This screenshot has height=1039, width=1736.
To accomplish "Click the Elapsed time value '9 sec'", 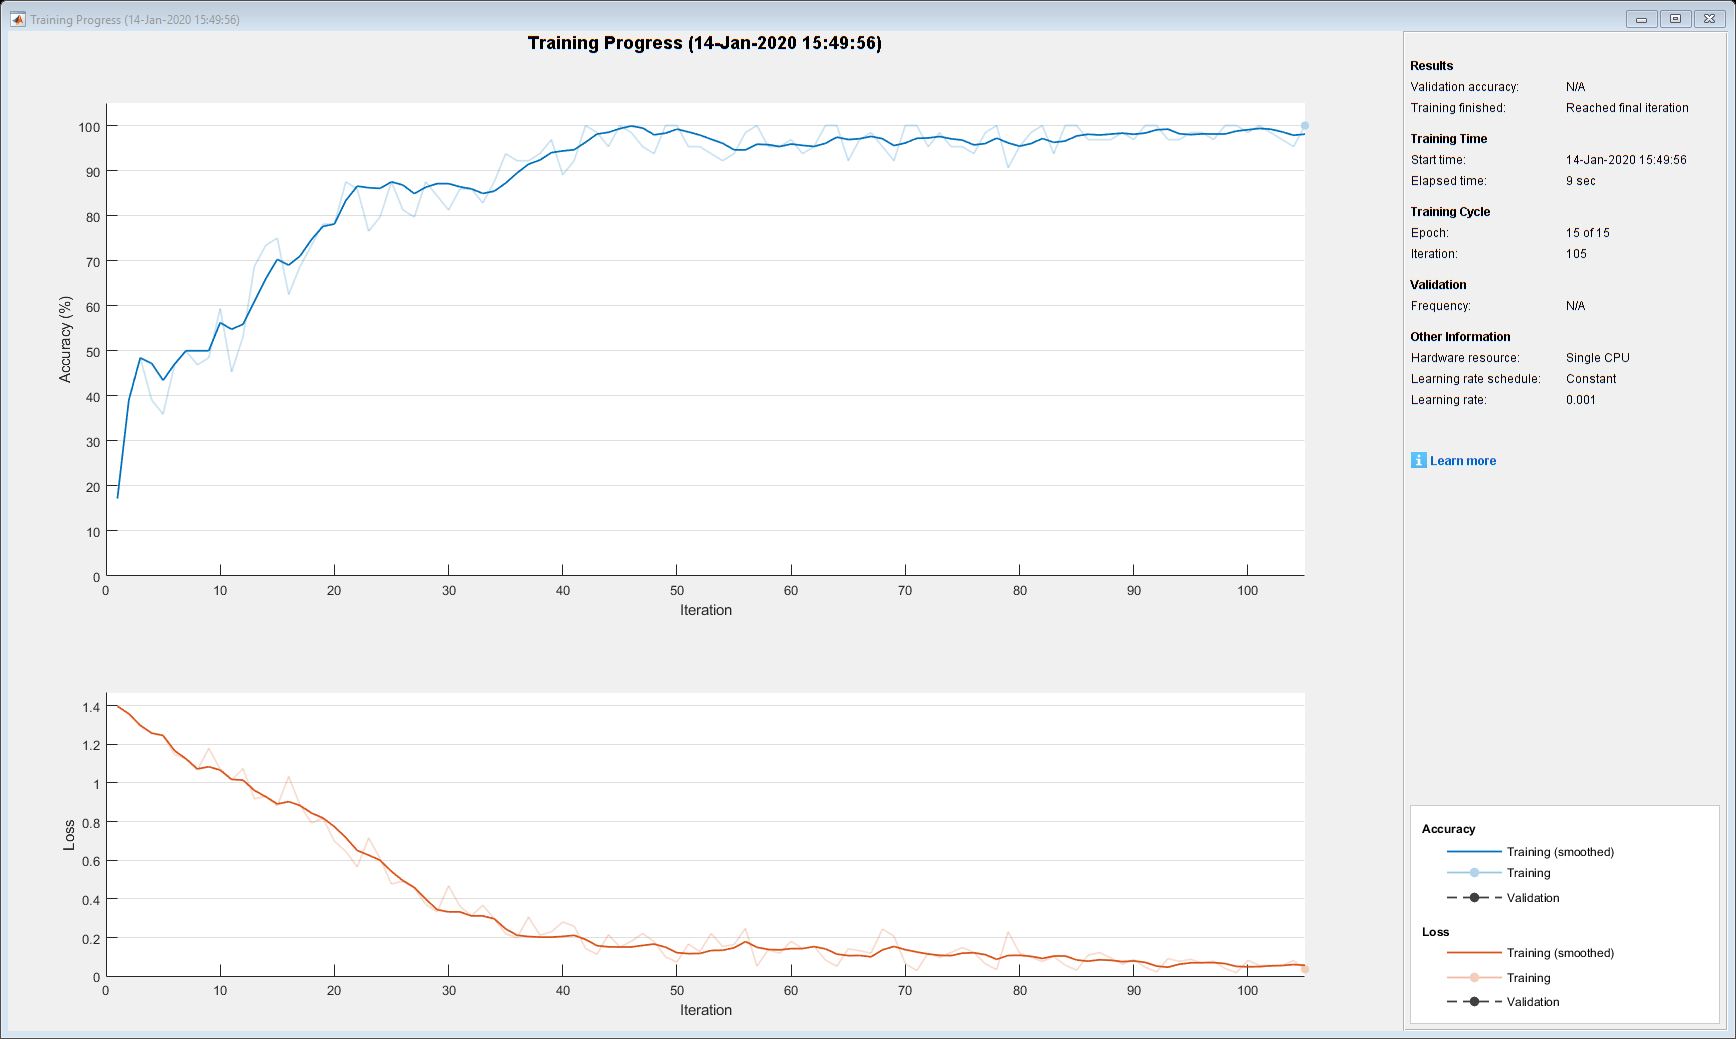I will tap(1580, 181).
